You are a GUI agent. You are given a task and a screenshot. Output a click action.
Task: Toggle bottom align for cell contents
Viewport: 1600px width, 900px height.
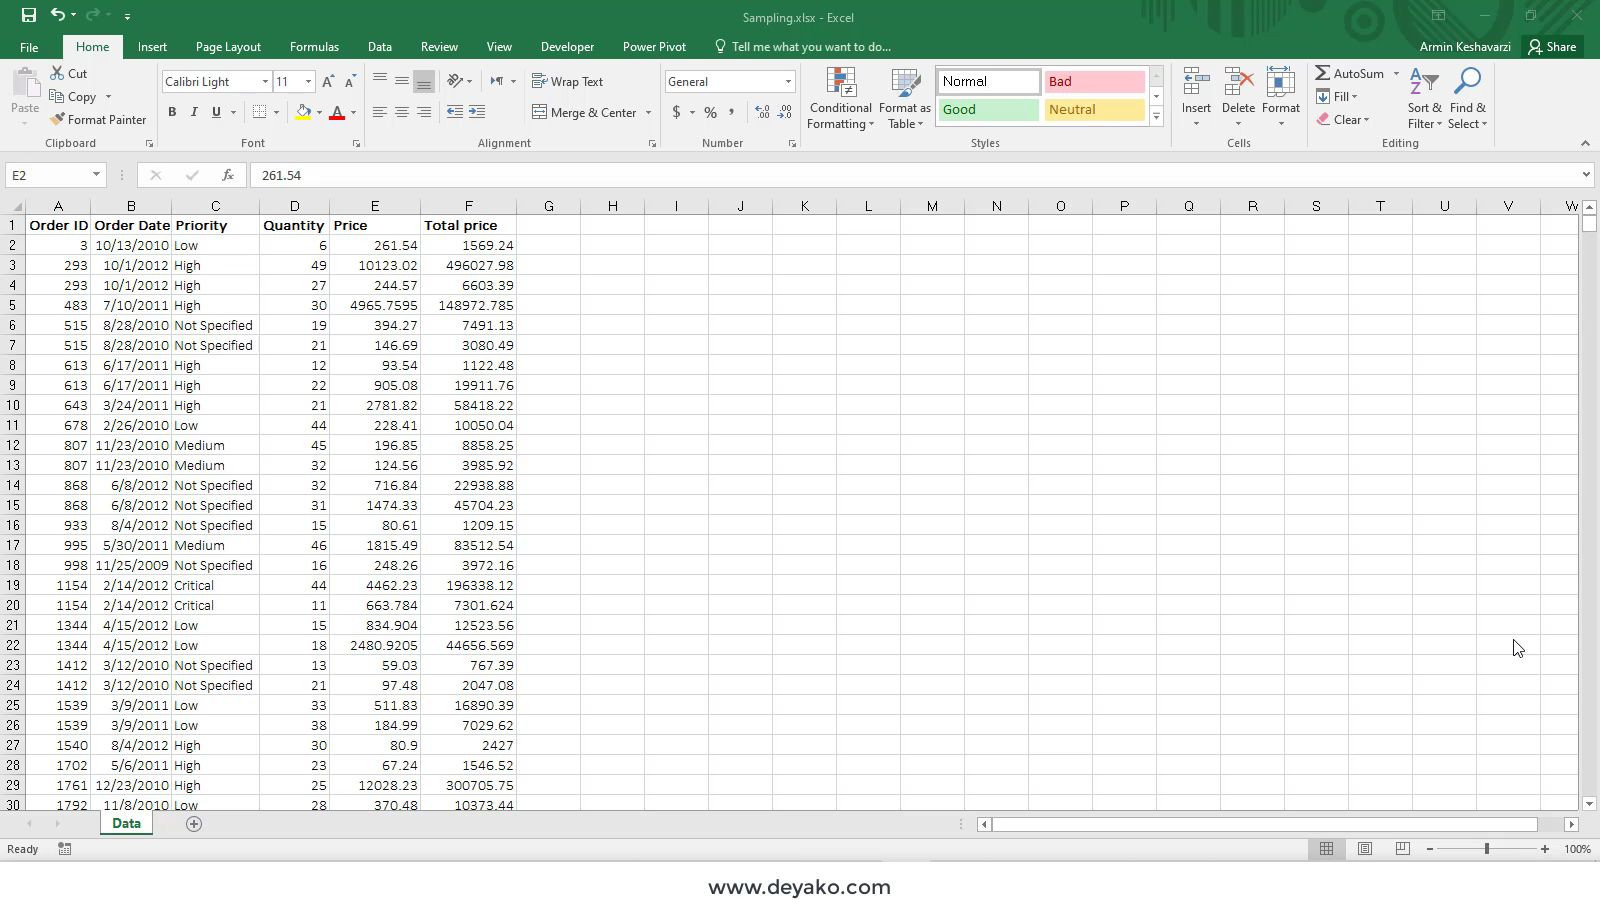[424, 81]
